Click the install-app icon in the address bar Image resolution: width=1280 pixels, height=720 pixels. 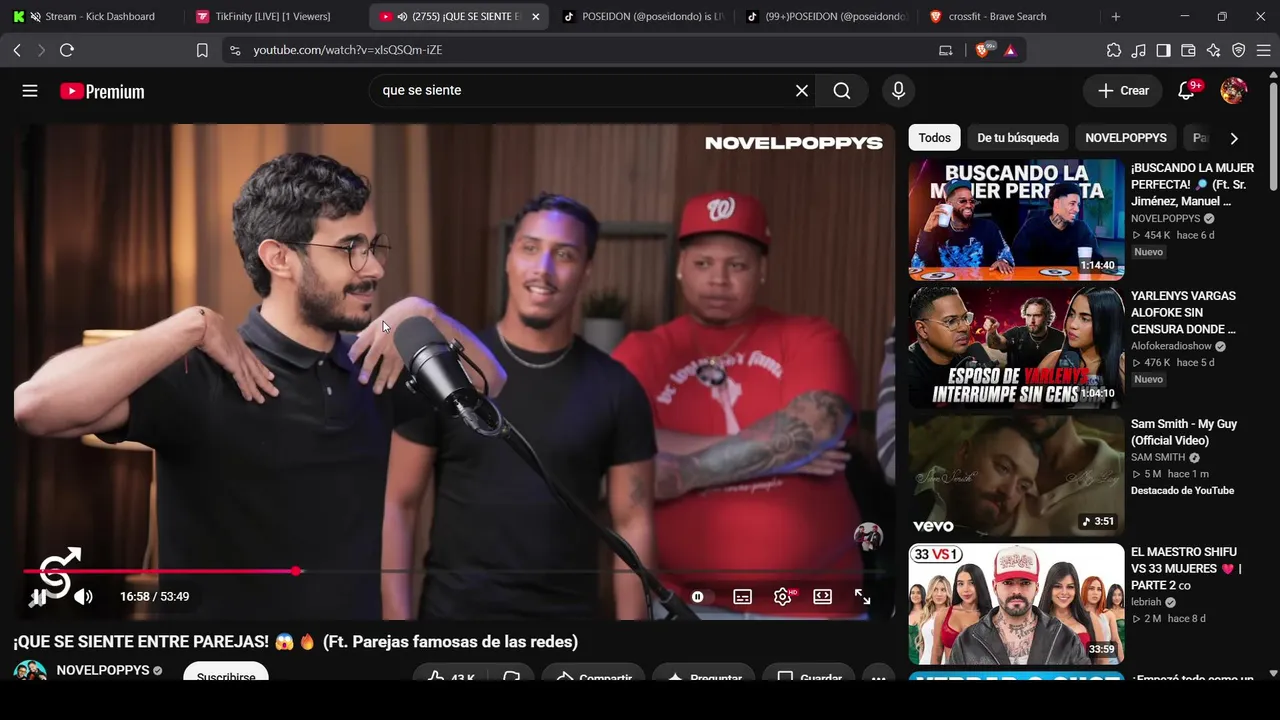946,50
